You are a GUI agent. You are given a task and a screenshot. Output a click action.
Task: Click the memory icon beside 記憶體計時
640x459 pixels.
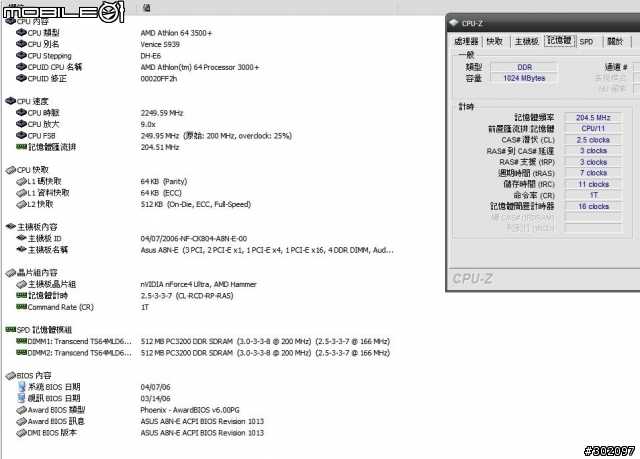coord(21,295)
